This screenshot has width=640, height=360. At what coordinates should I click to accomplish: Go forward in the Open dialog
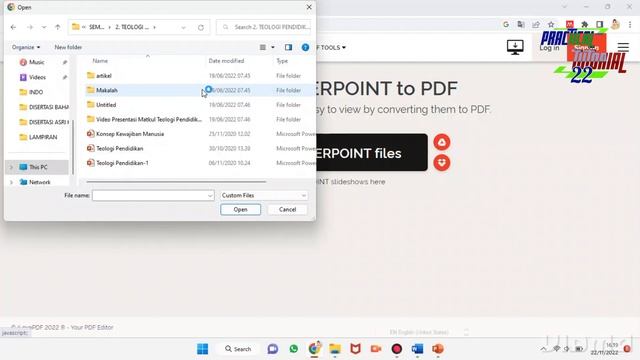pos(30,27)
